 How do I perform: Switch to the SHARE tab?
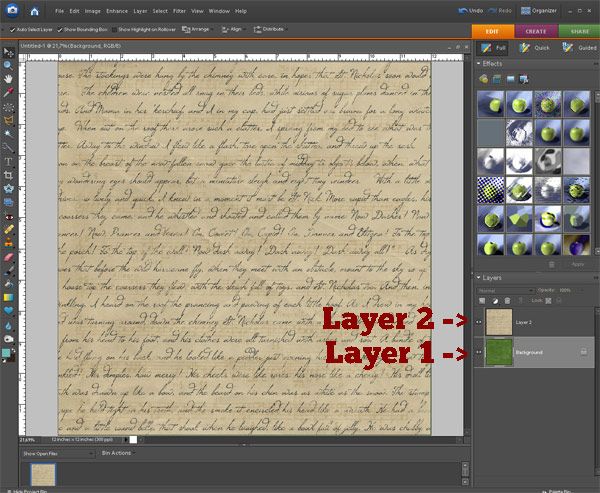tap(579, 31)
